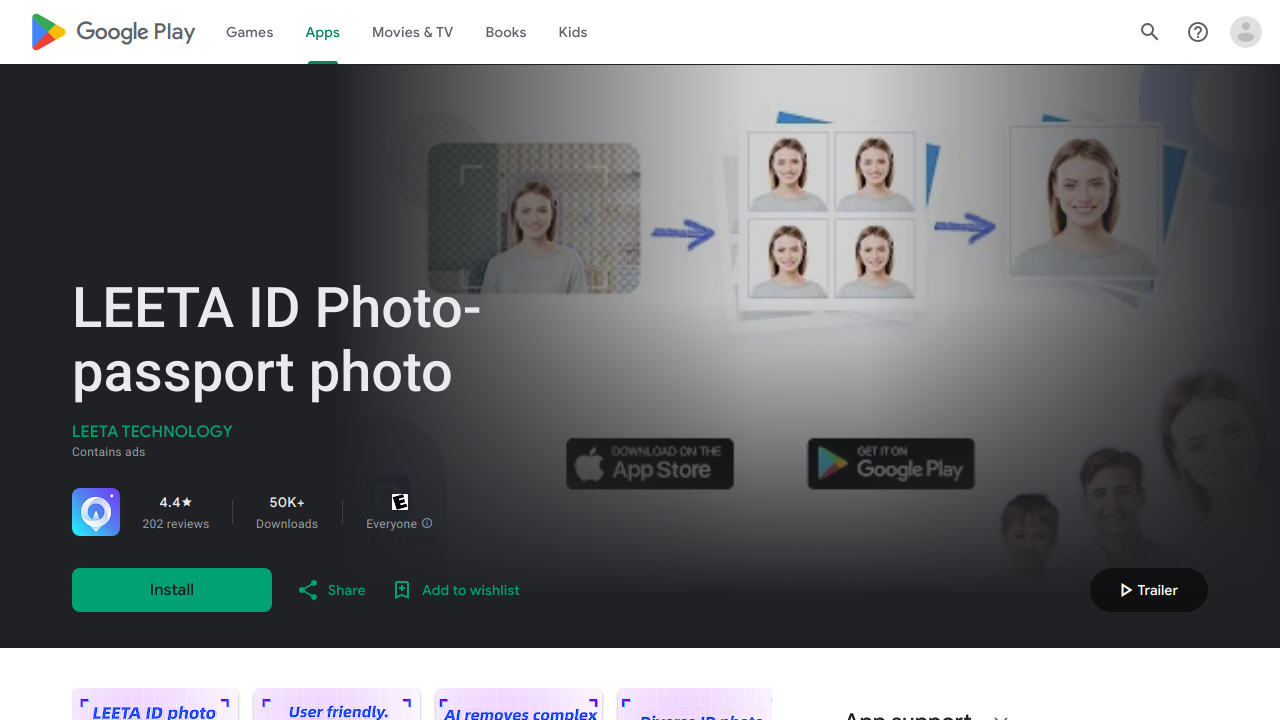Click the account avatar icon

coord(1246,32)
